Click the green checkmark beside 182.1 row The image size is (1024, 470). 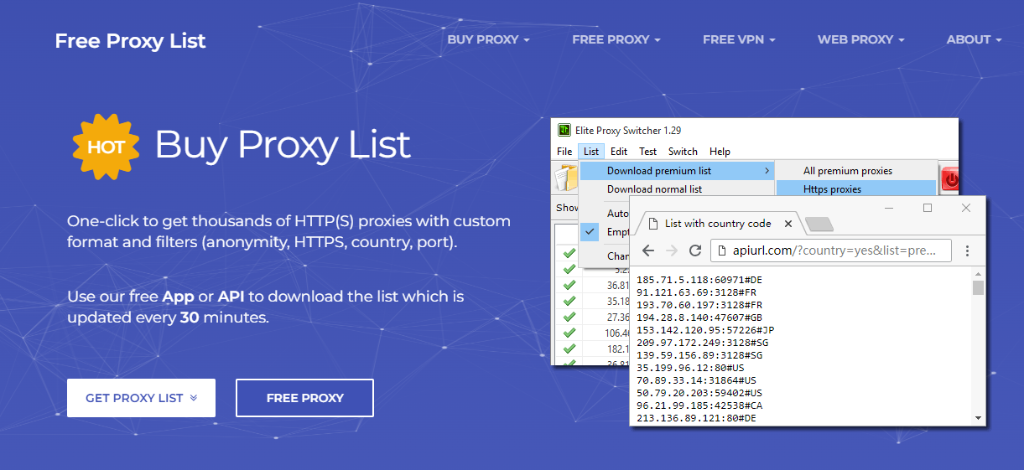tap(569, 348)
